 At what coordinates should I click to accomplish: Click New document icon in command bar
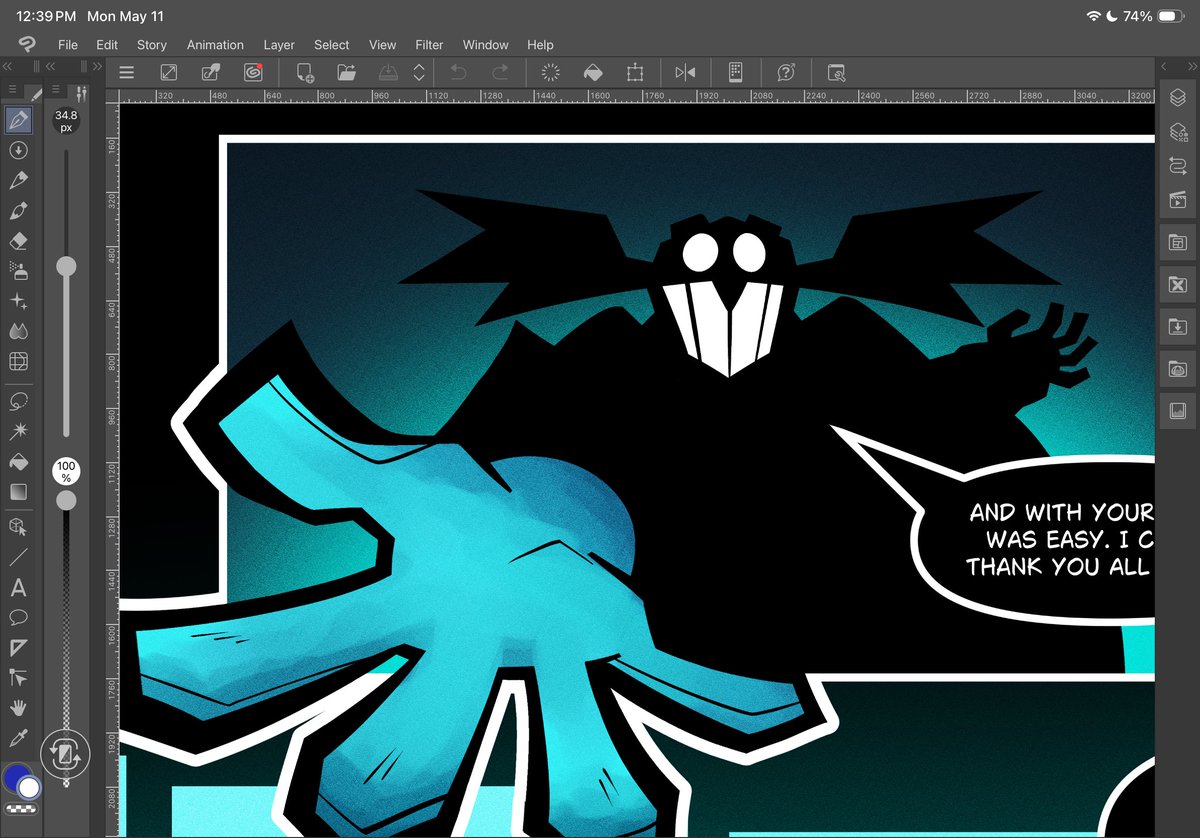click(x=305, y=72)
